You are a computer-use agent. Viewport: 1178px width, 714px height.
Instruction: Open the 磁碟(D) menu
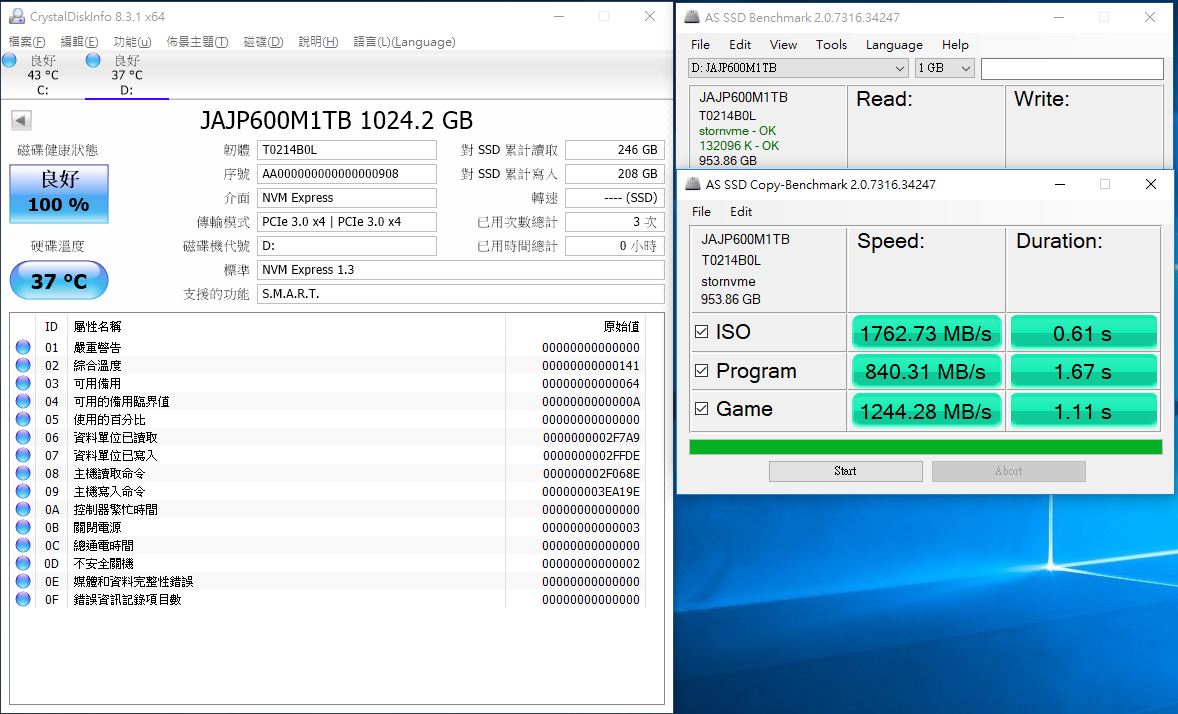click(x=264, y=42)
